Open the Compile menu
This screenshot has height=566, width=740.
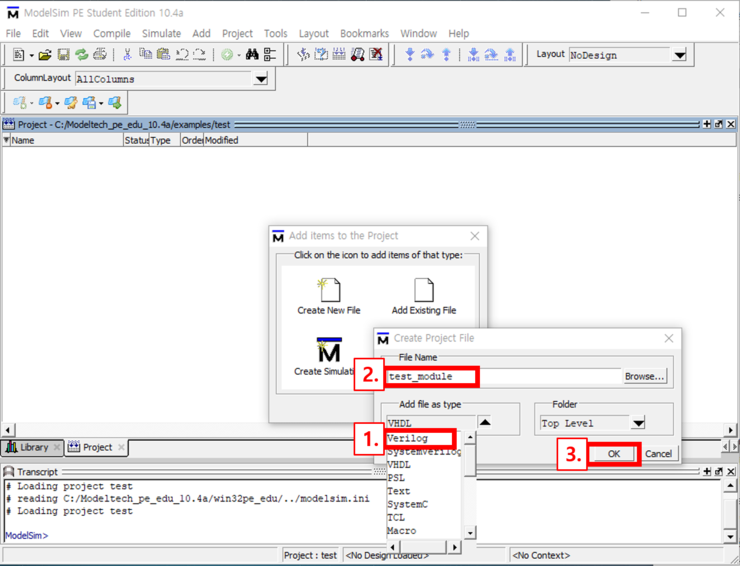112,34
